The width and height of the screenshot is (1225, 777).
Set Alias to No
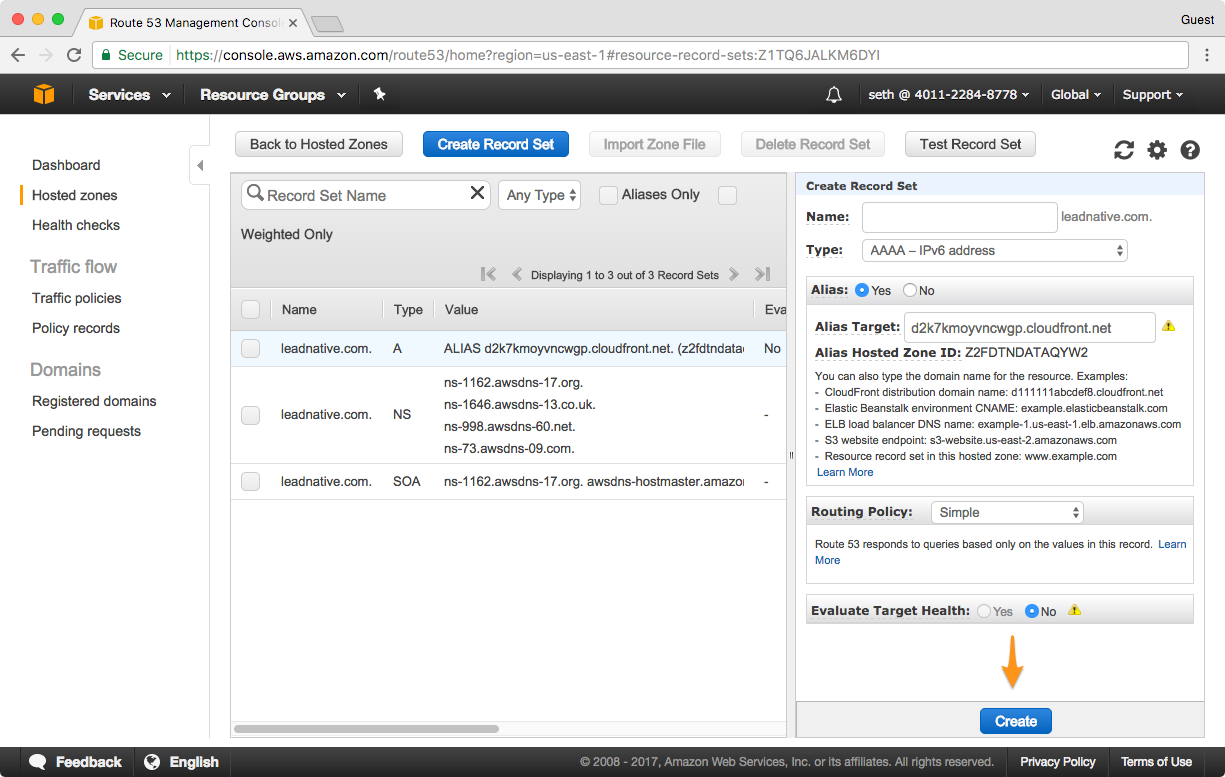click(910, 291)
